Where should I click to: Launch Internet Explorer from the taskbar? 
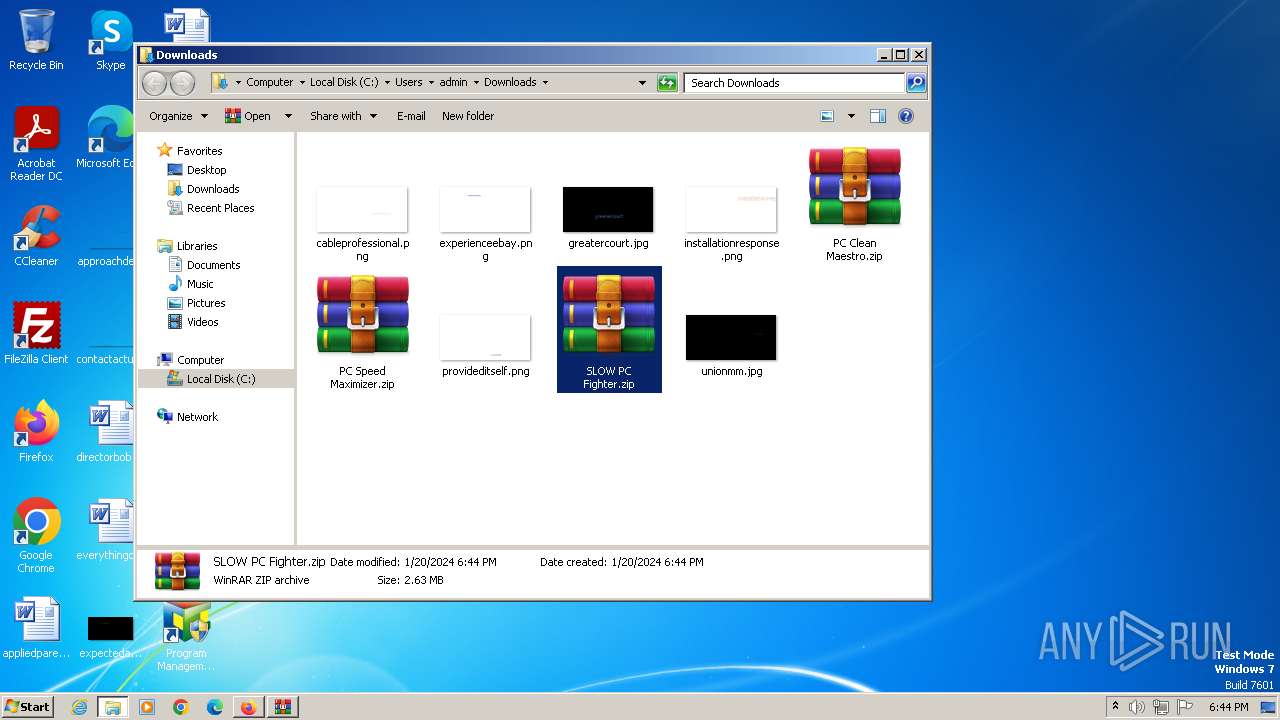pyautogui.click(x=79, y=707)
